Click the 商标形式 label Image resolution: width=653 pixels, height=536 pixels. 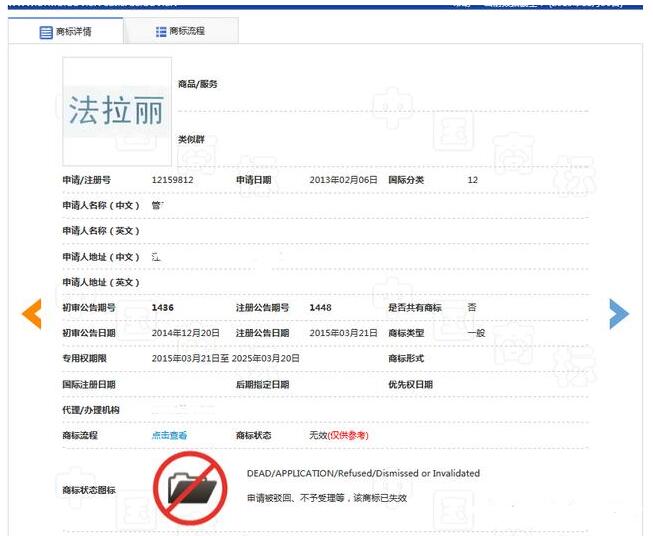tap(406, 359)
